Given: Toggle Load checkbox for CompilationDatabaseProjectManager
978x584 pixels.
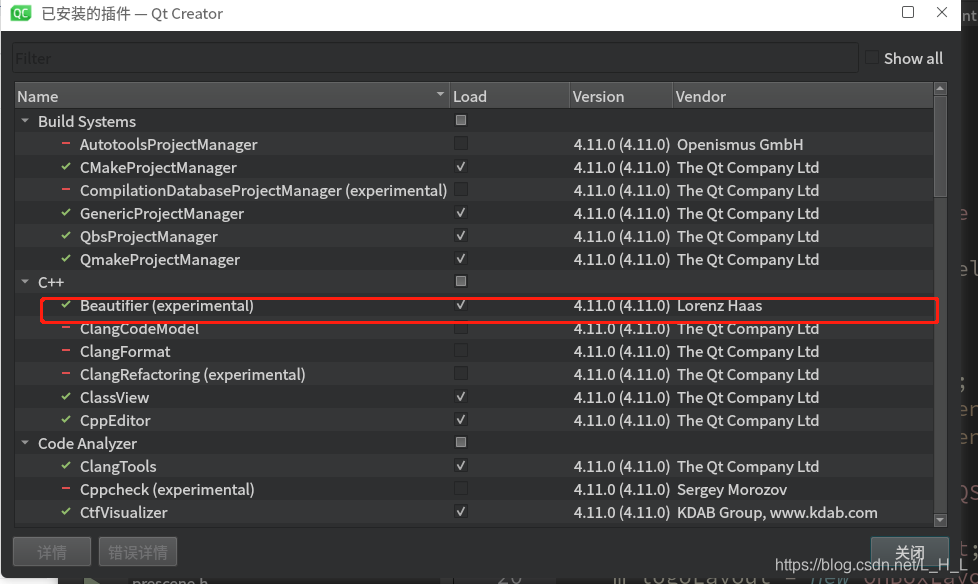Looking at the screenshot, I should pyautogui.click(x=461, y=189).
